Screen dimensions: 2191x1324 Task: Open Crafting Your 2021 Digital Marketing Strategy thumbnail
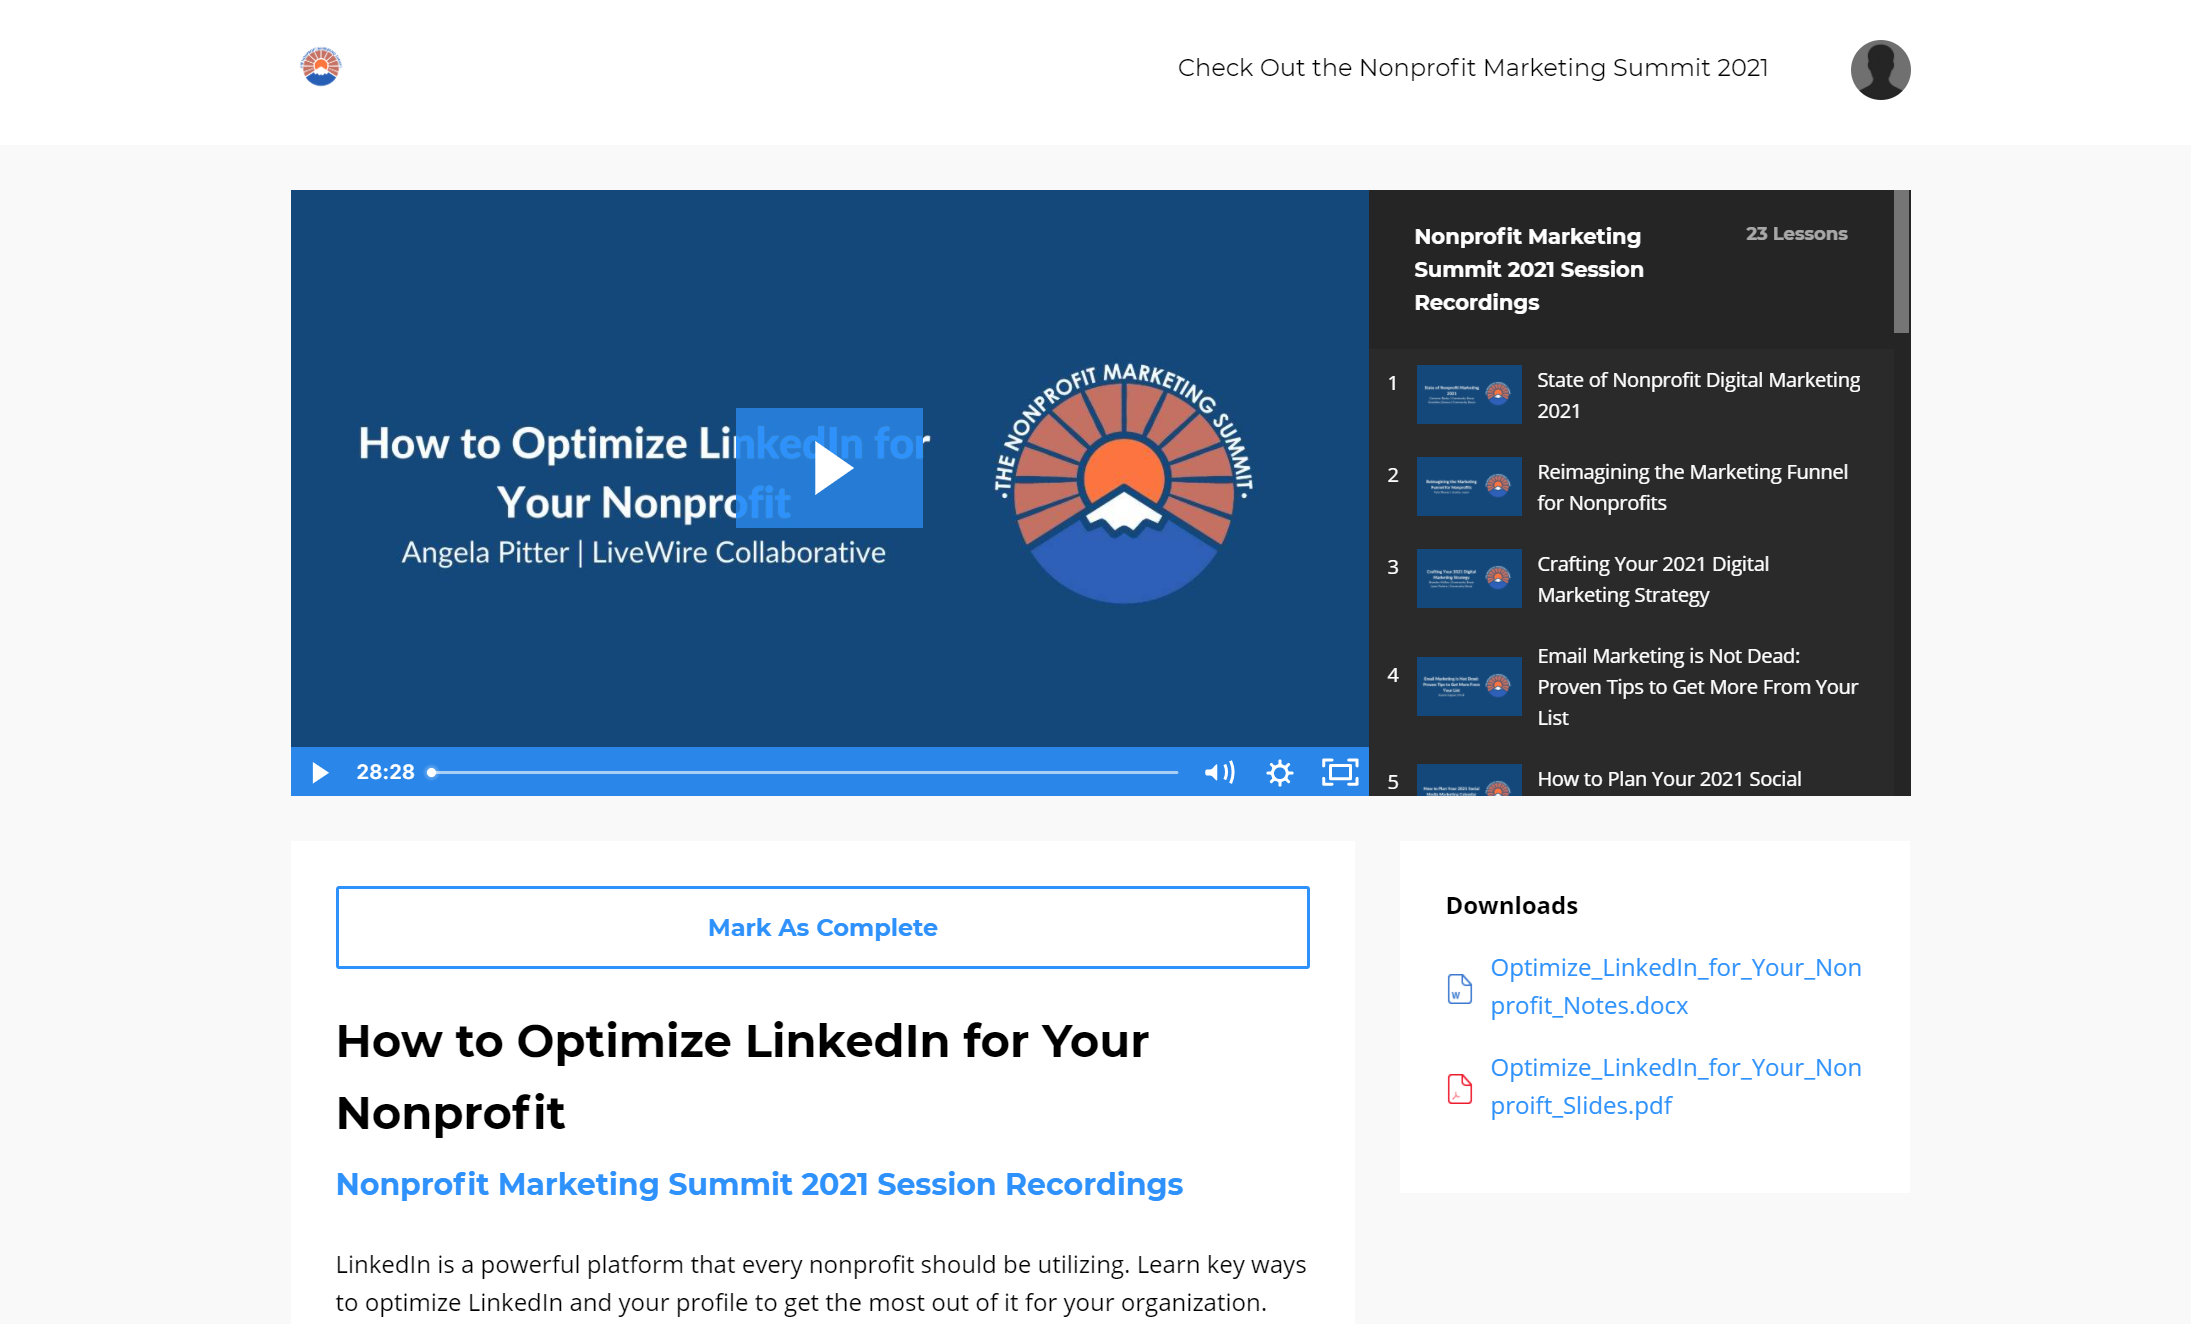pos(1468,578)
